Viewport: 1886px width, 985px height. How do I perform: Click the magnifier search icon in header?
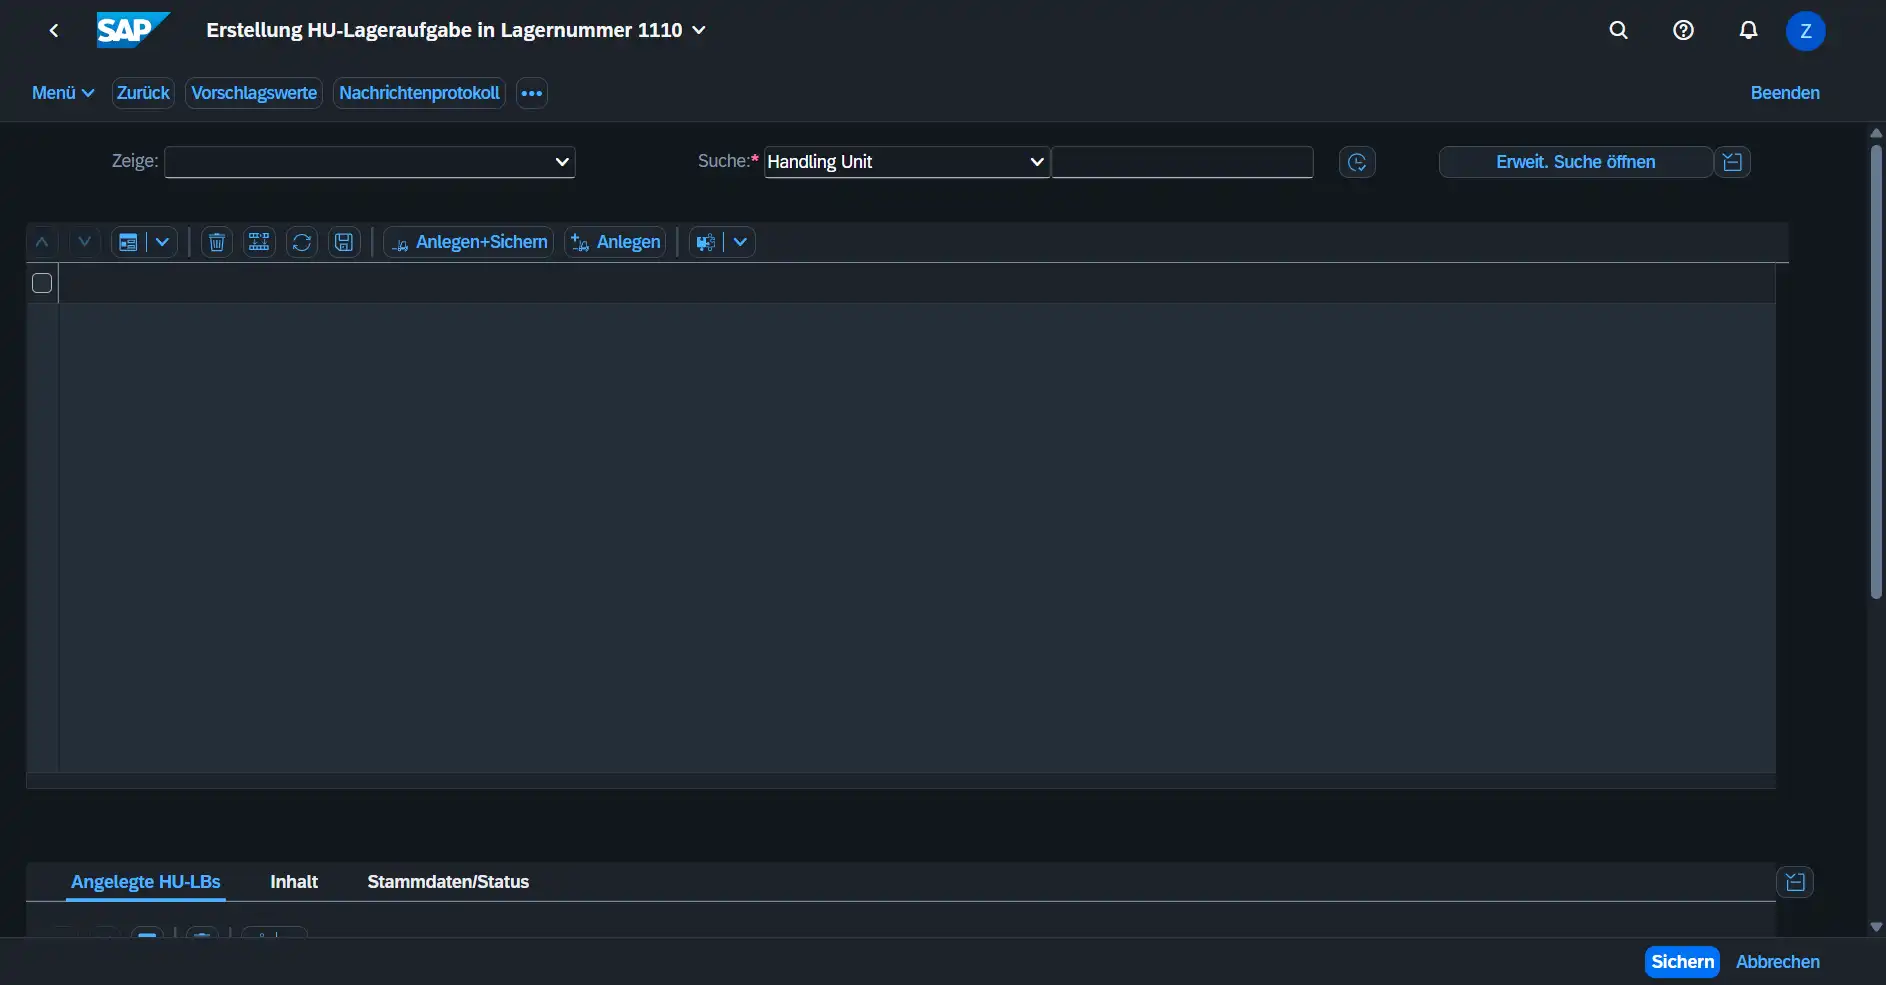pyautogui.click(x=1618, y=30)
